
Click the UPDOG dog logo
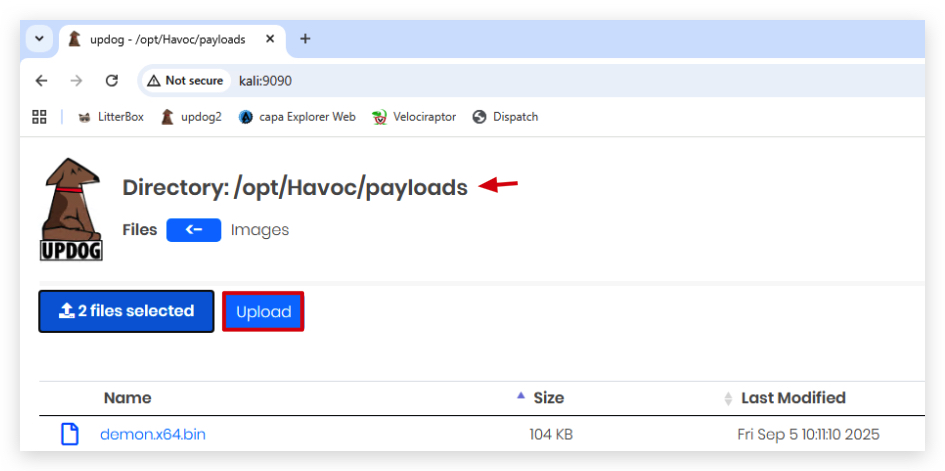click(x=71, y=210)
